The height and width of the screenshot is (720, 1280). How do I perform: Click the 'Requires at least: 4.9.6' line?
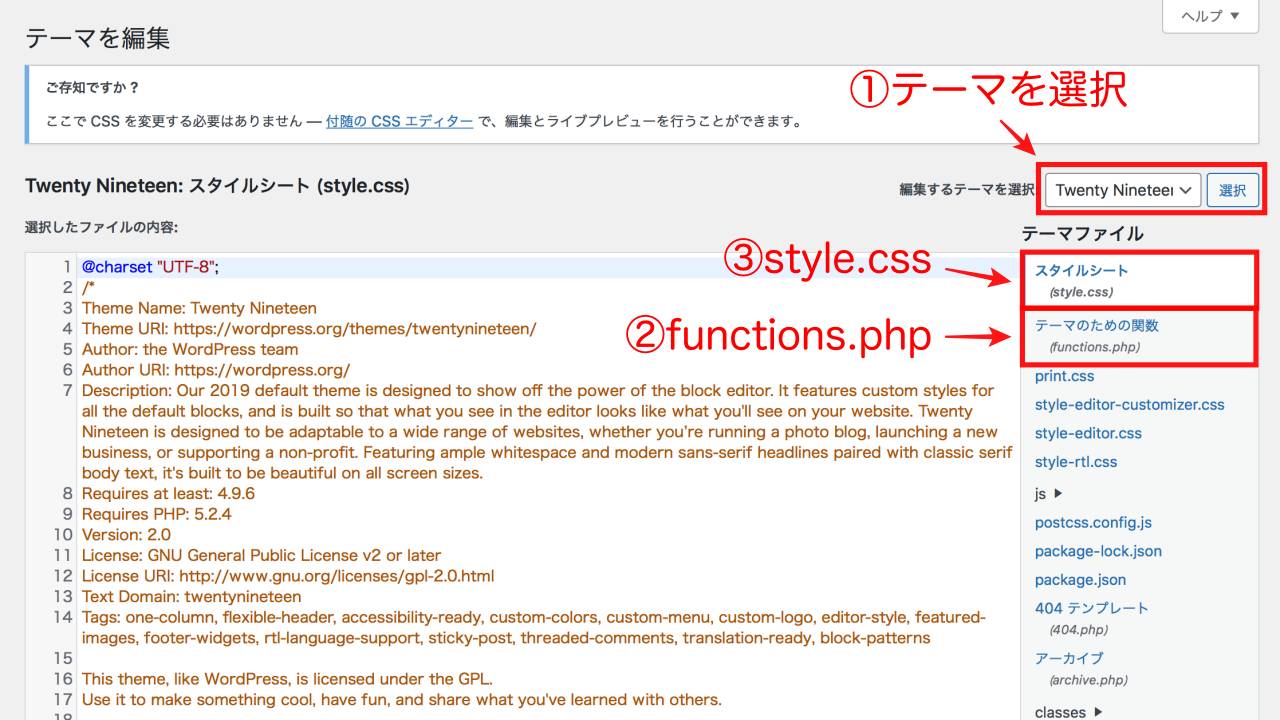coord(168,493)
